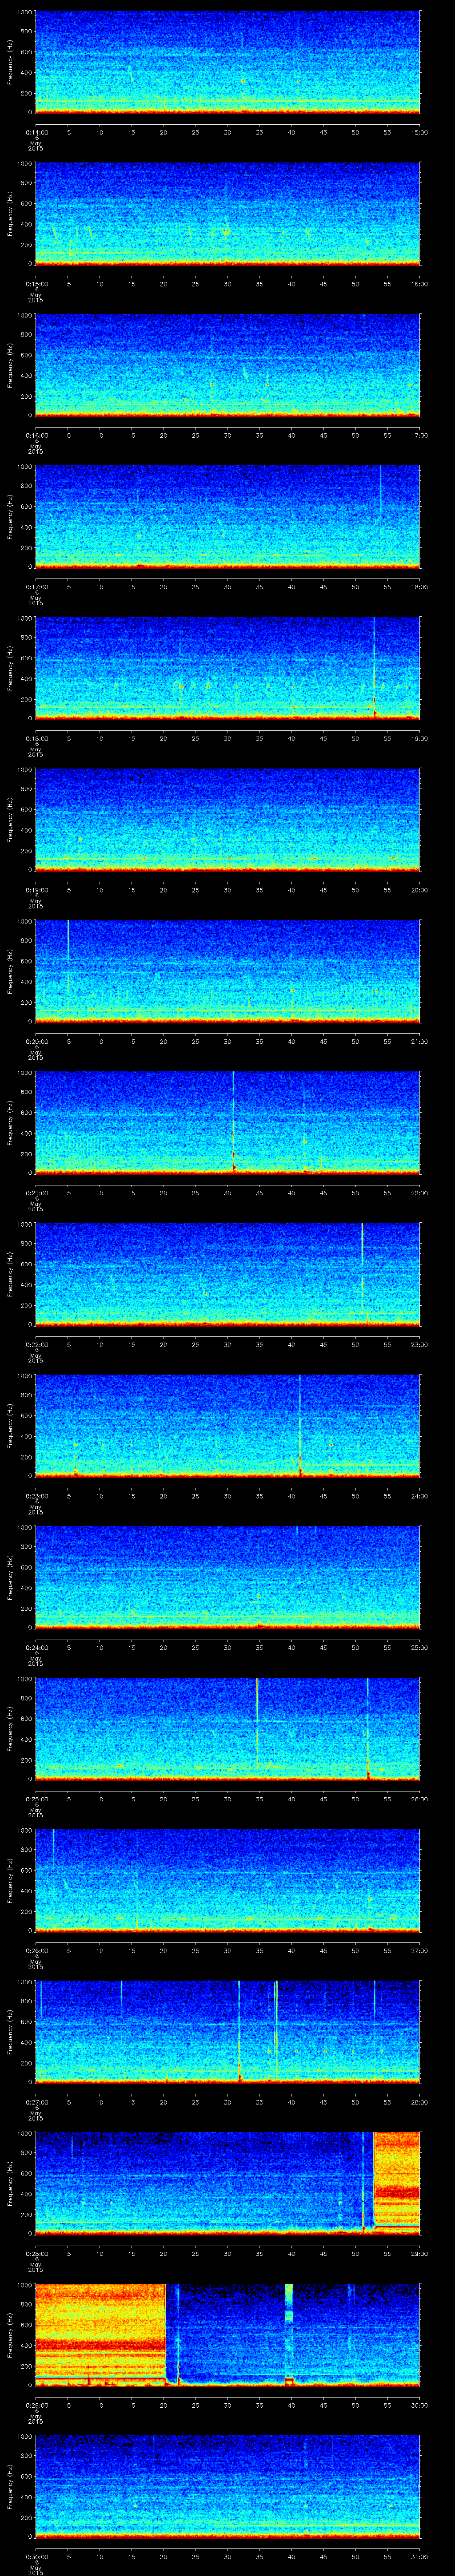Open the spectrogram panel starting at 0:19:00

(228, 819)
